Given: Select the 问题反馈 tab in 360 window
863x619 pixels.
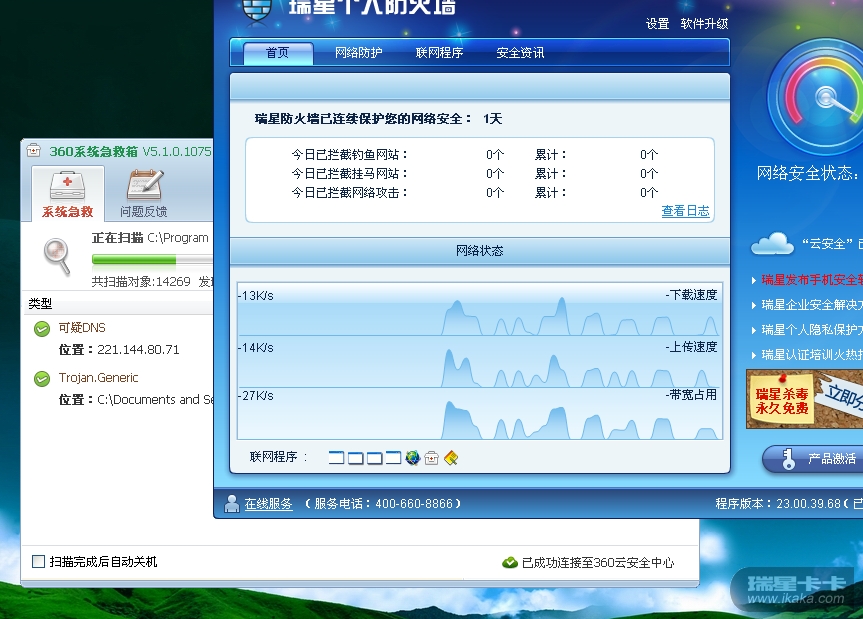Looking at the screenshot, I should (x=144, y=193).
